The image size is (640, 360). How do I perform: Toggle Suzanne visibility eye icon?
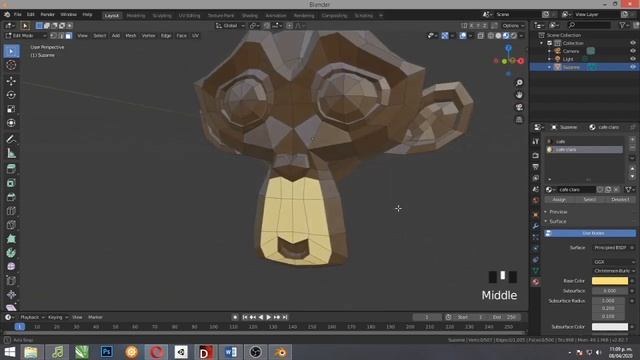(x=633, y=67)
